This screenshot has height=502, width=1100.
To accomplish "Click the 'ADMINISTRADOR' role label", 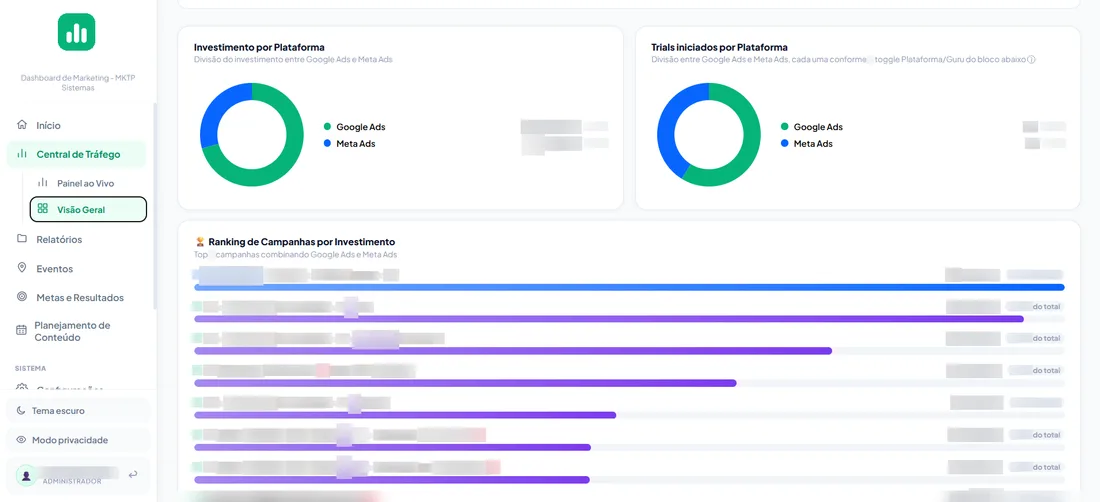I will (72, 482).
